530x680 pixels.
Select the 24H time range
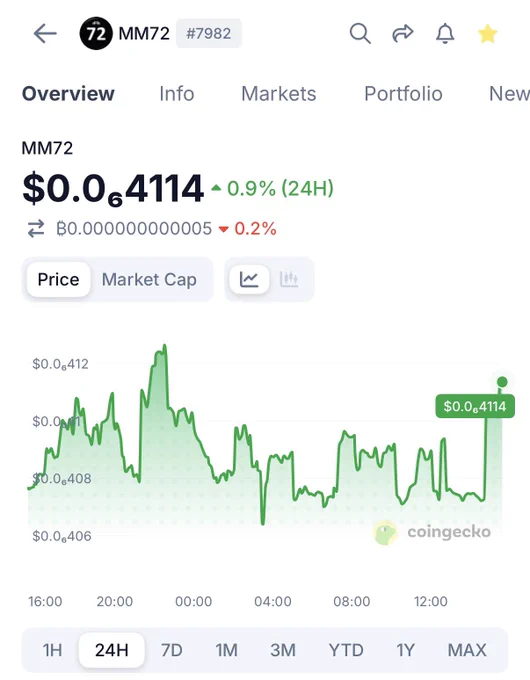[x=111, y=650]
